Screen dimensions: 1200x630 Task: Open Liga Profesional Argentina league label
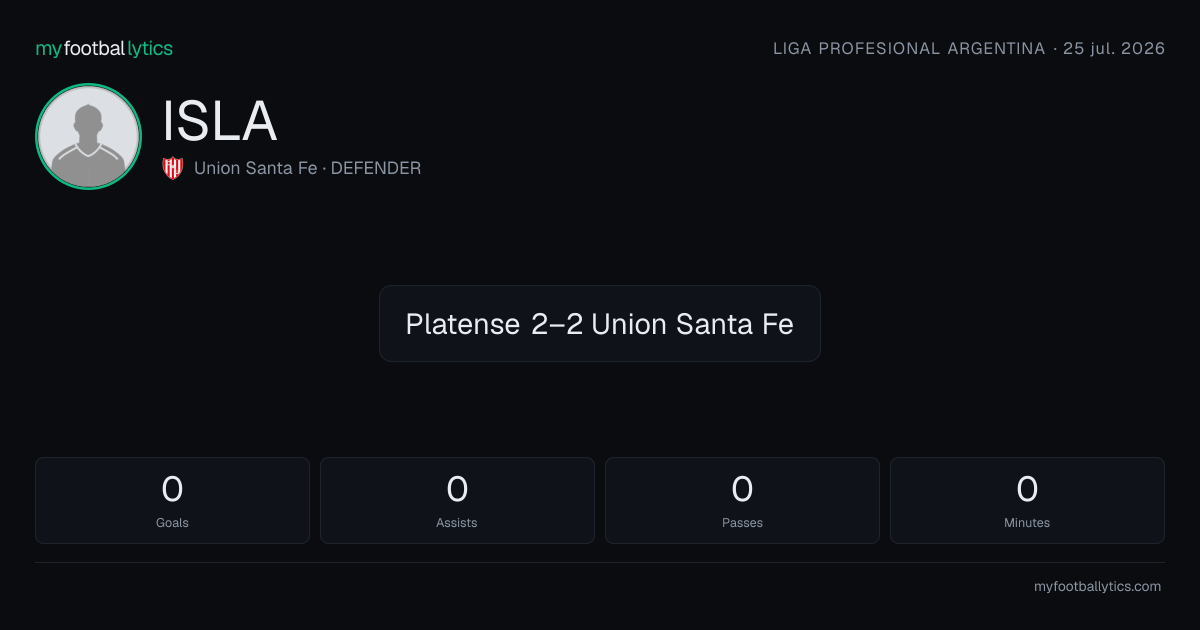[909, 48]
